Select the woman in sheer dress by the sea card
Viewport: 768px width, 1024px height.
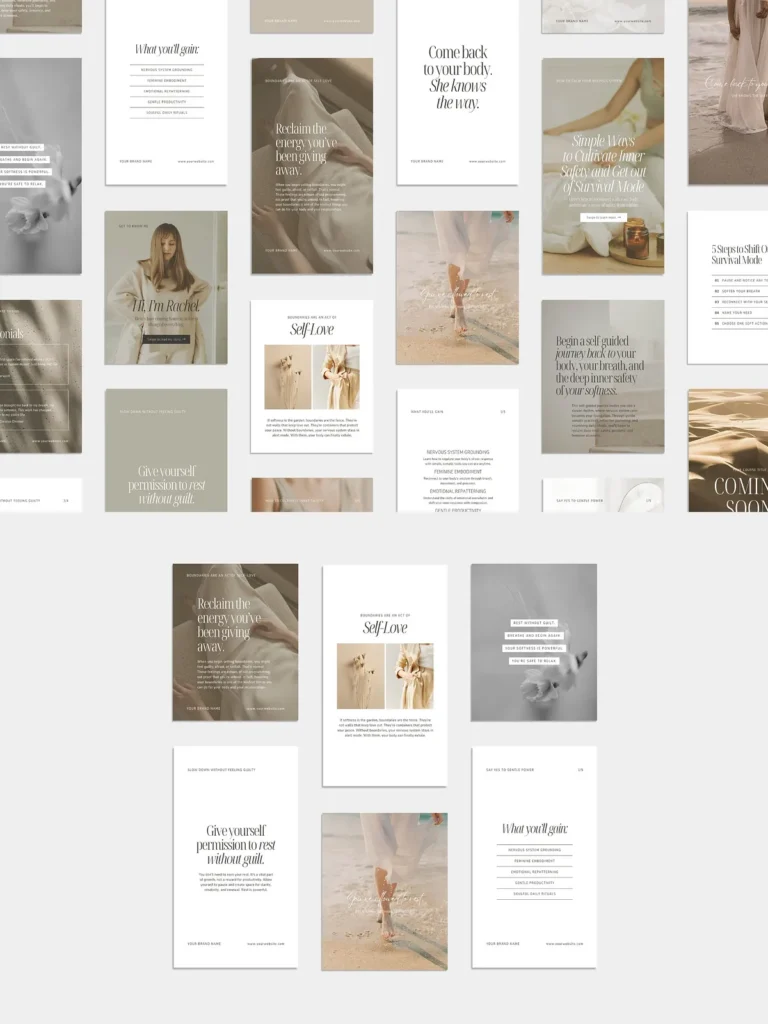coord(728,92)
